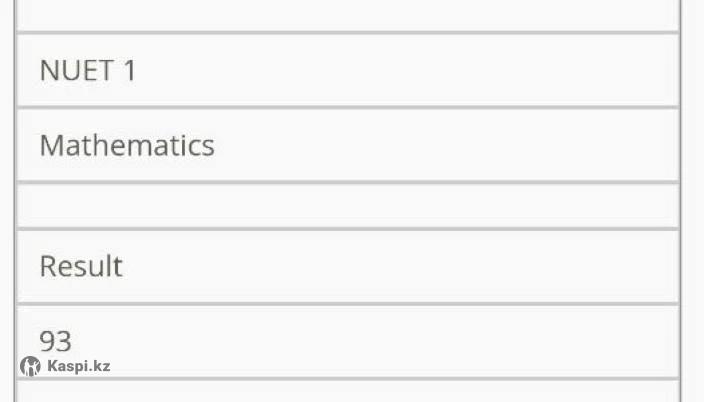Click the digit 9 in the score

coord(47,341)
